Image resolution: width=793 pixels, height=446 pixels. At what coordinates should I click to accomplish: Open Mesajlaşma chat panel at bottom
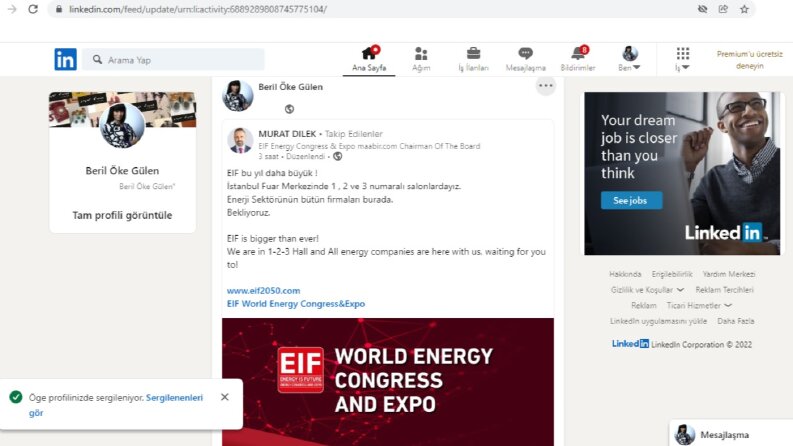coord(731,434)
